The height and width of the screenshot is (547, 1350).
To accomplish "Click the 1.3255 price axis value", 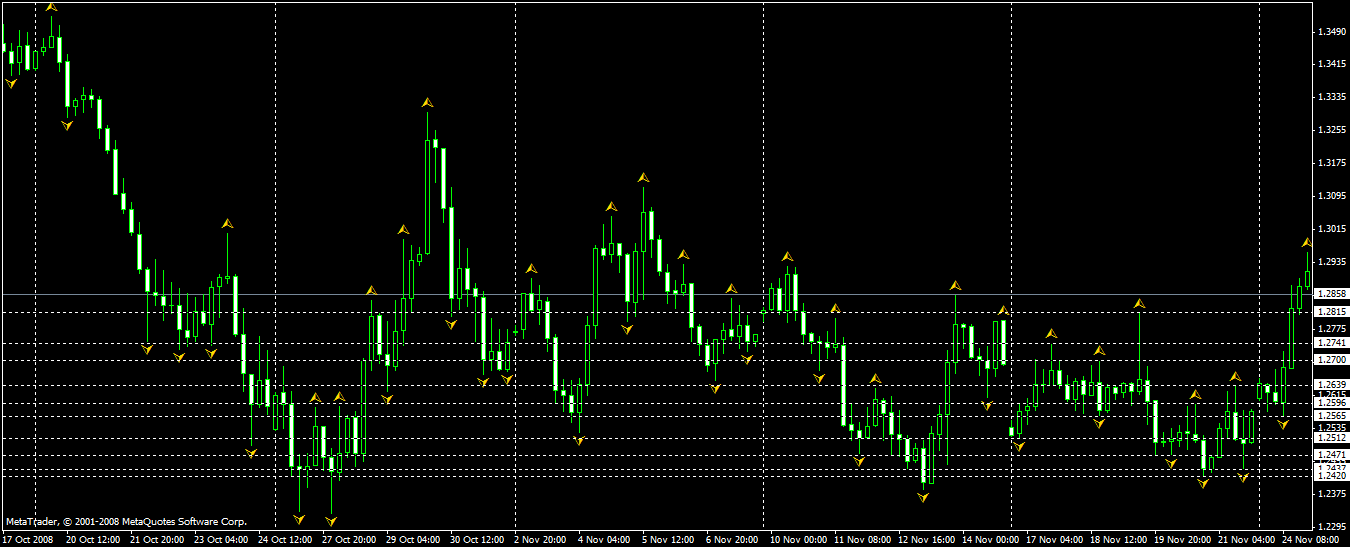I will (x=1331, y=131).
